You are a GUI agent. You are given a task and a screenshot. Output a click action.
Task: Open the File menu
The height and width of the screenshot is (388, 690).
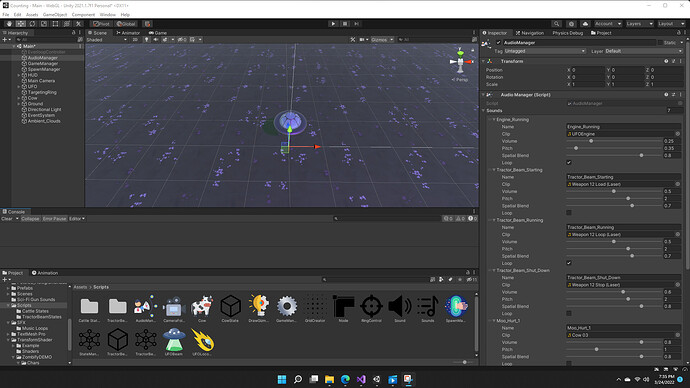(6, 15)
